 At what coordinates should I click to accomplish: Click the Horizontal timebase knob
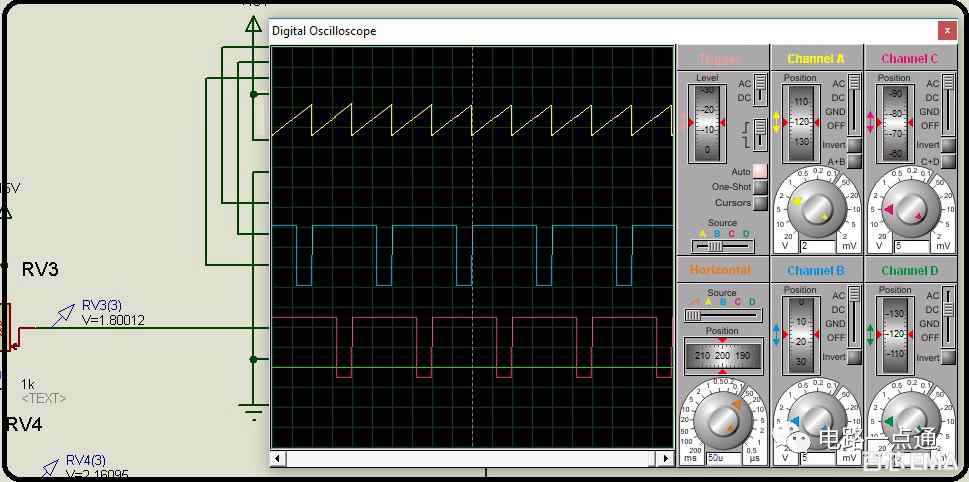pos(721,420)
